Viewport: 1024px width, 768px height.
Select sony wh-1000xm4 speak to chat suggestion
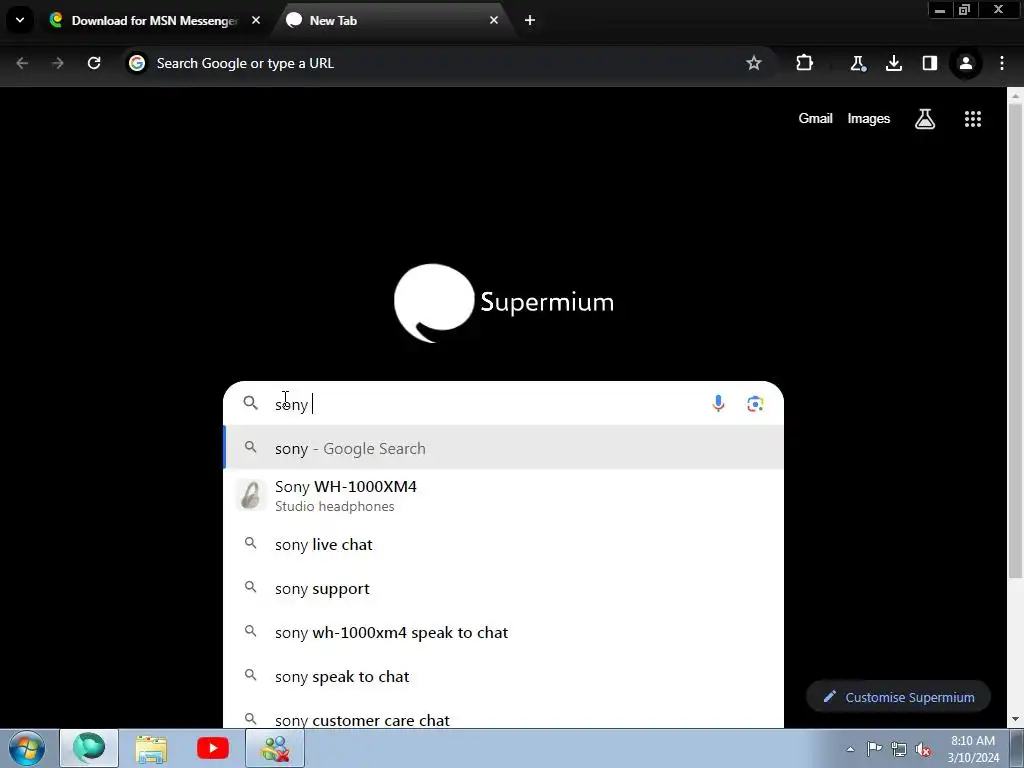pos(504,632)
